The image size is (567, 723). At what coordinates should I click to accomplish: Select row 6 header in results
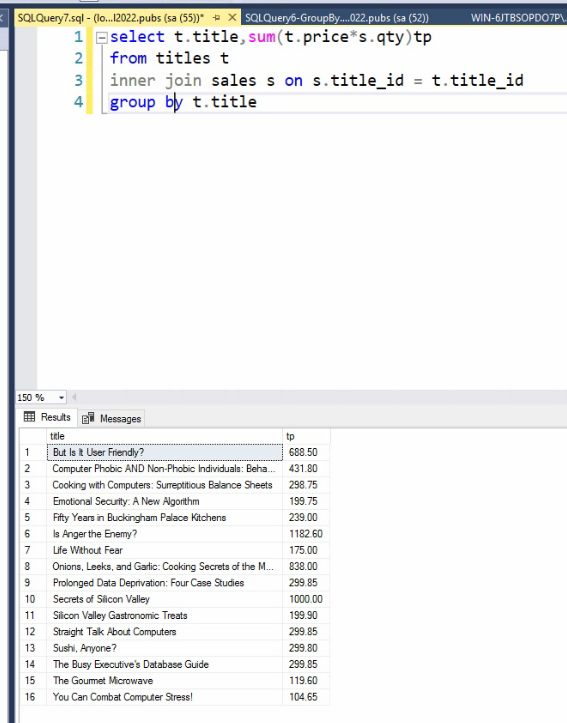(33, 534)
